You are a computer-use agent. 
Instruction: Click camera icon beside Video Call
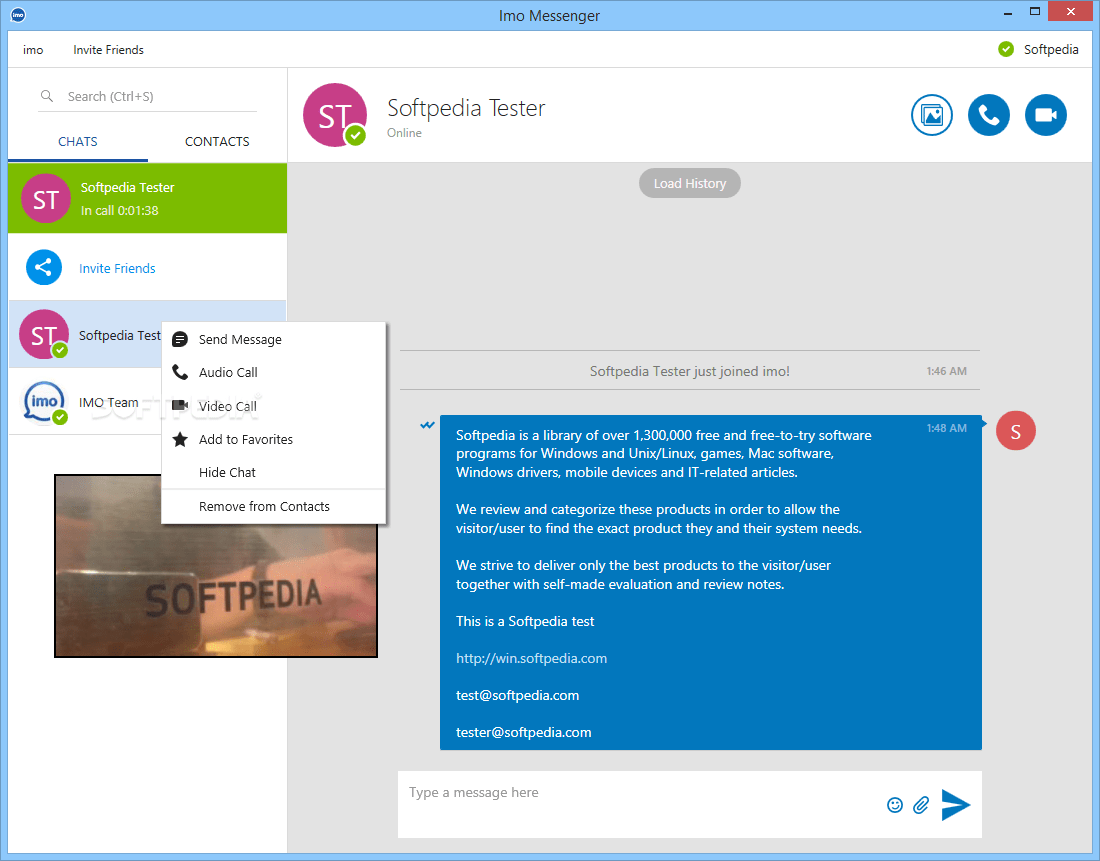(x=180, y=406)
